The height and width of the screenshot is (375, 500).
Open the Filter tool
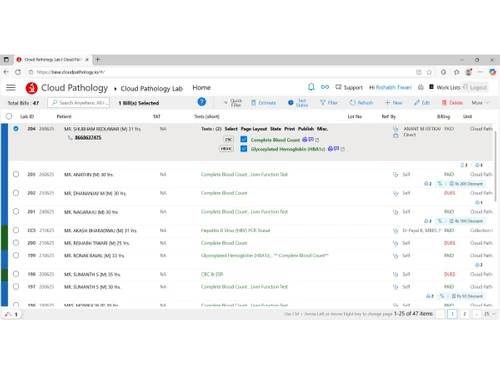coord(329,103)
